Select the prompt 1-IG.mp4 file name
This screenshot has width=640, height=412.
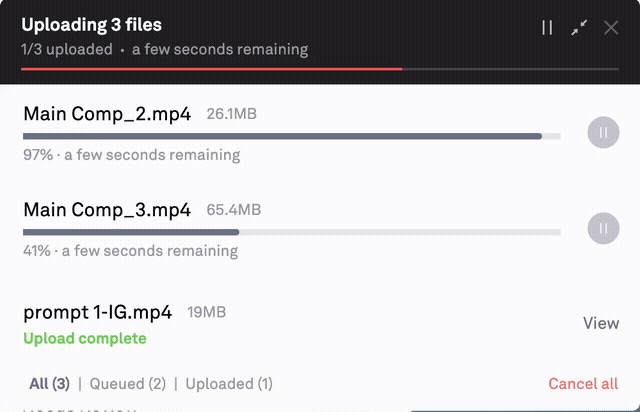(x=97, y=312)
